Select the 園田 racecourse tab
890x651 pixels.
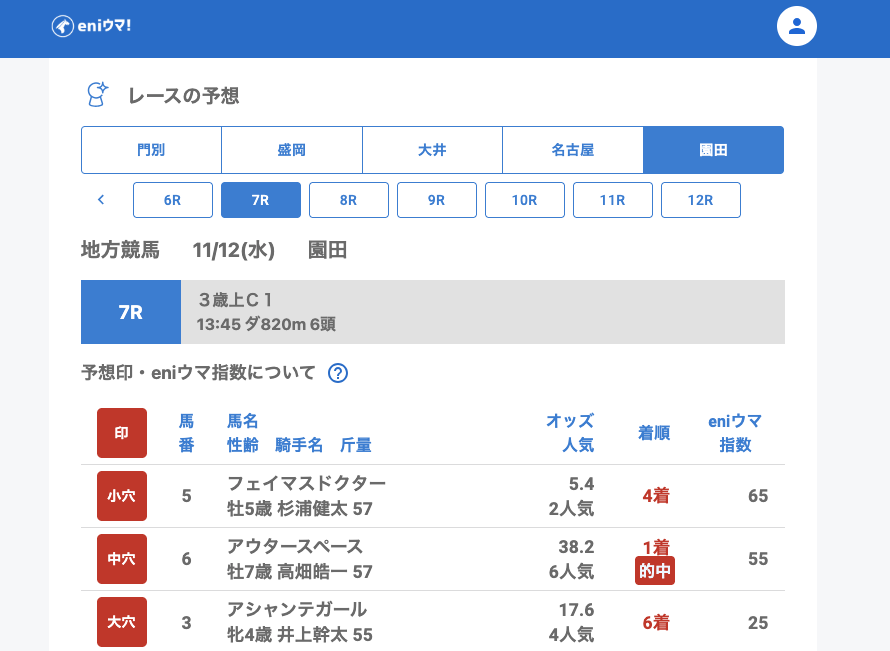[713, 150]
